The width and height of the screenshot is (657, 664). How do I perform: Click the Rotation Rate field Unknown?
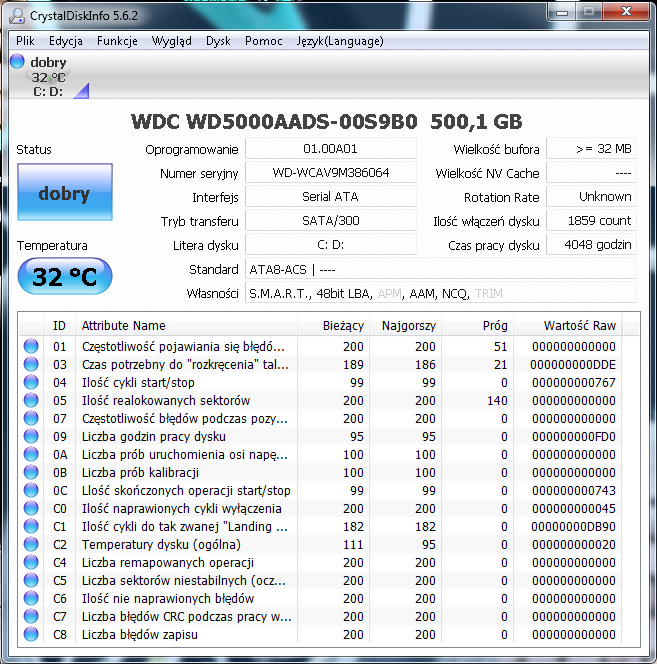(x=591, y=196)
